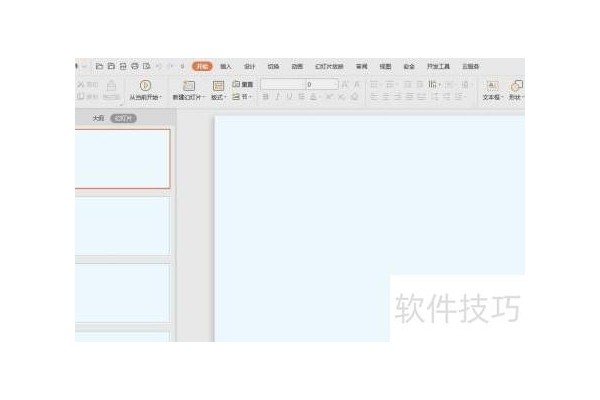
Task: Open the font size combo showing 0
Action: pyautogui.click(x=322, y=84)
